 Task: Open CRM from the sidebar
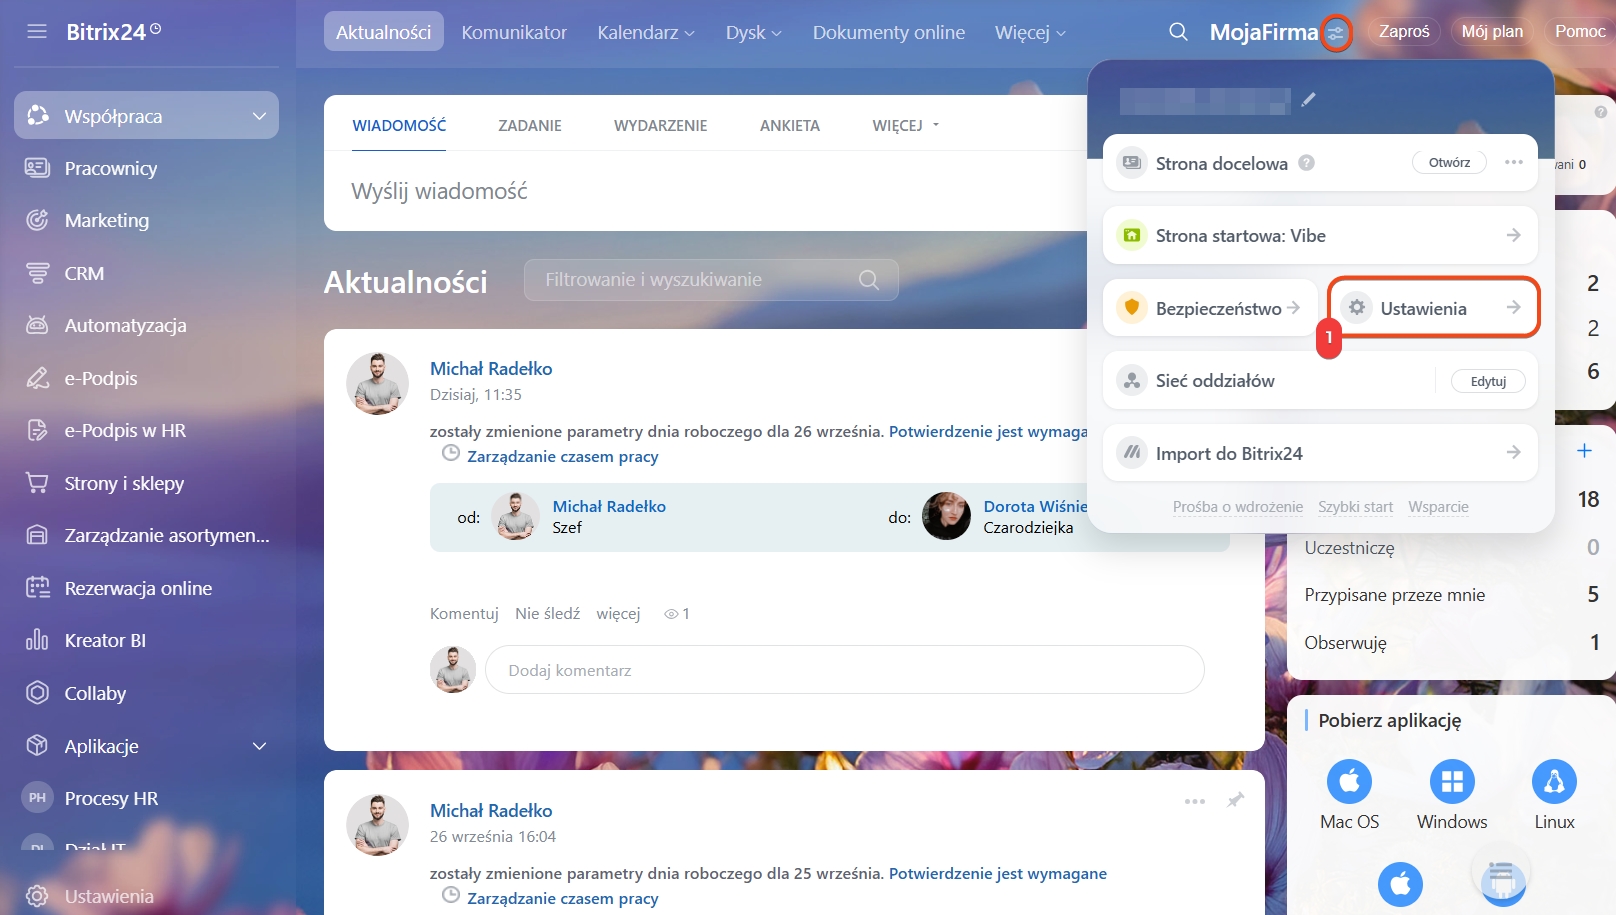click(84, 273)
